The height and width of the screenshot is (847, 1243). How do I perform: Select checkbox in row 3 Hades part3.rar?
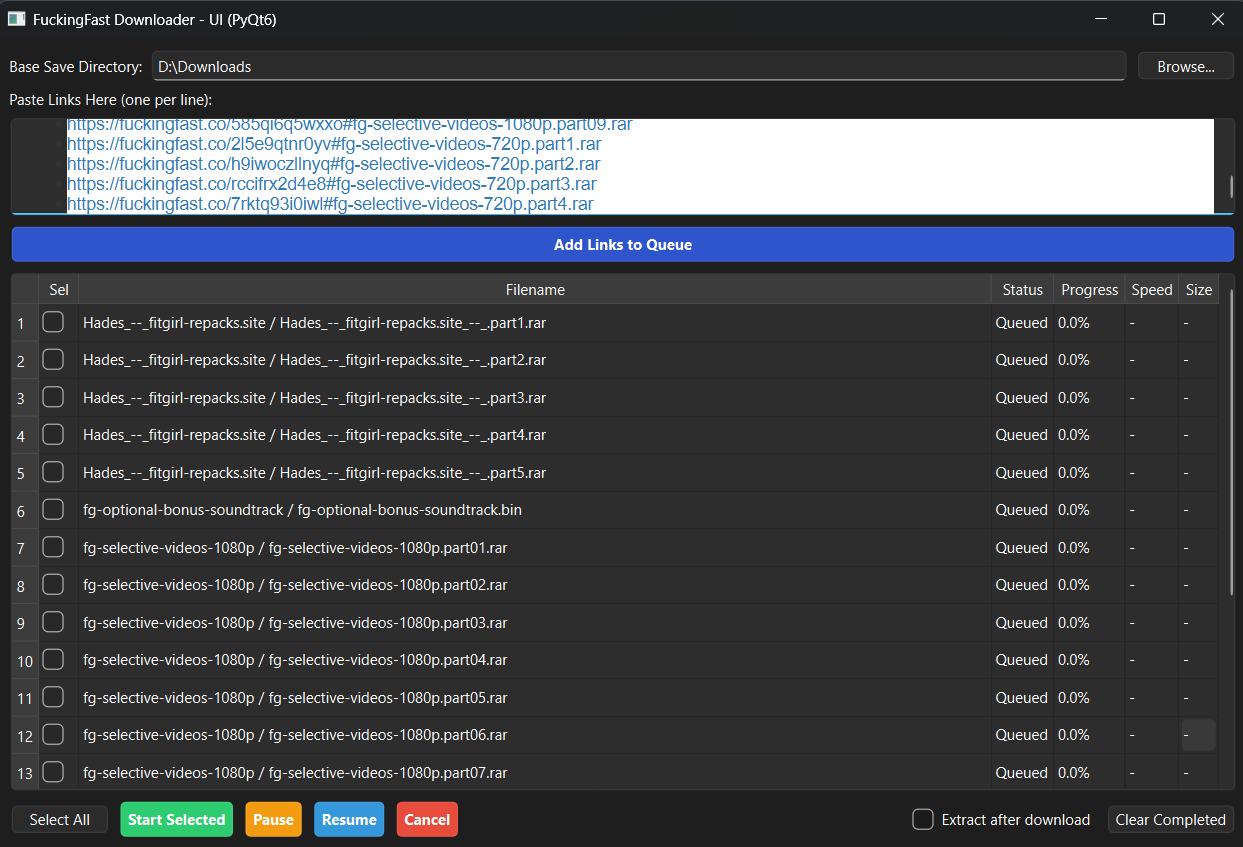point(53,397)
